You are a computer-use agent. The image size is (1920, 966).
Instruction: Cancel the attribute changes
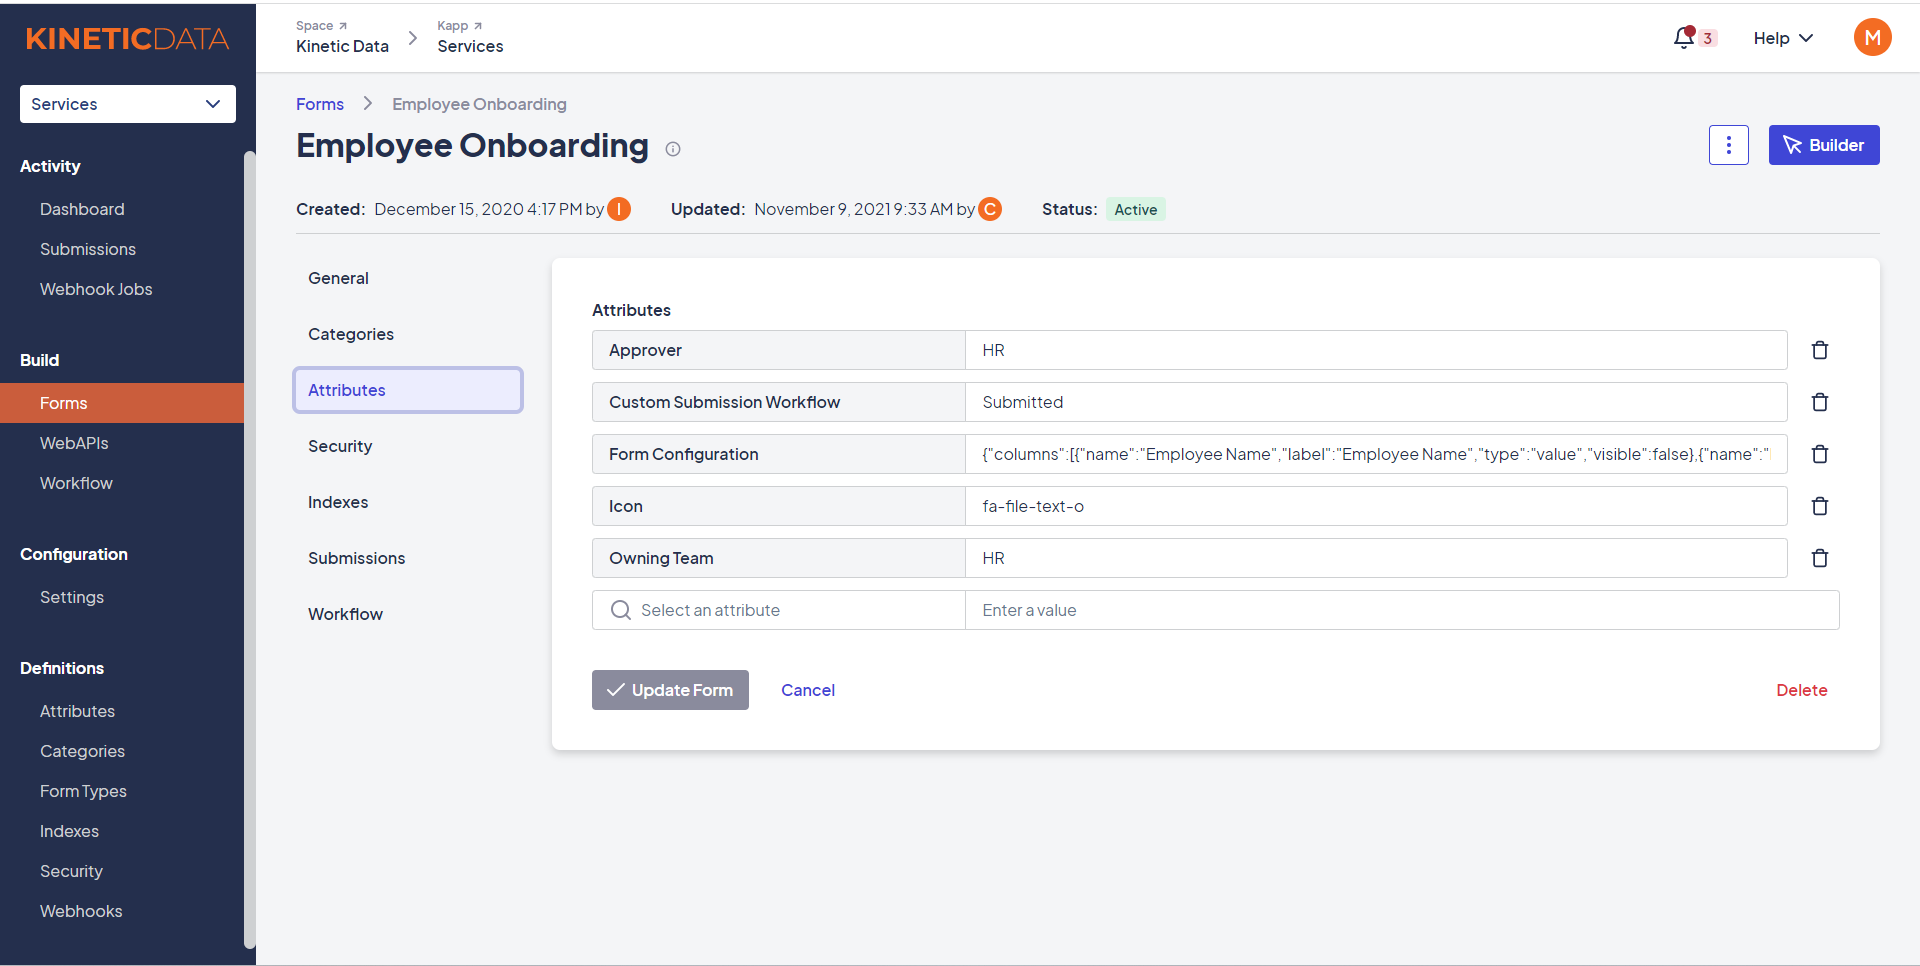pos(808,690)
